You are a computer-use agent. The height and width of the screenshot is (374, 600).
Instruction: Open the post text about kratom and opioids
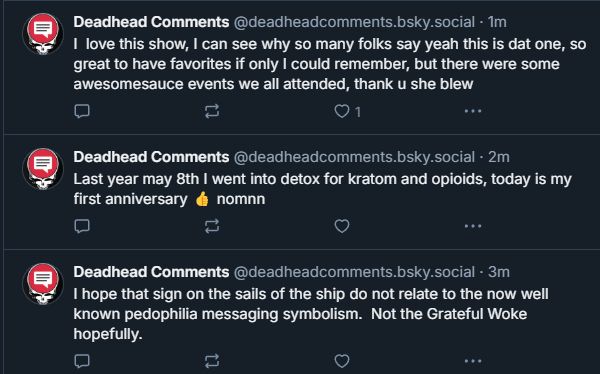click(322, 189)
